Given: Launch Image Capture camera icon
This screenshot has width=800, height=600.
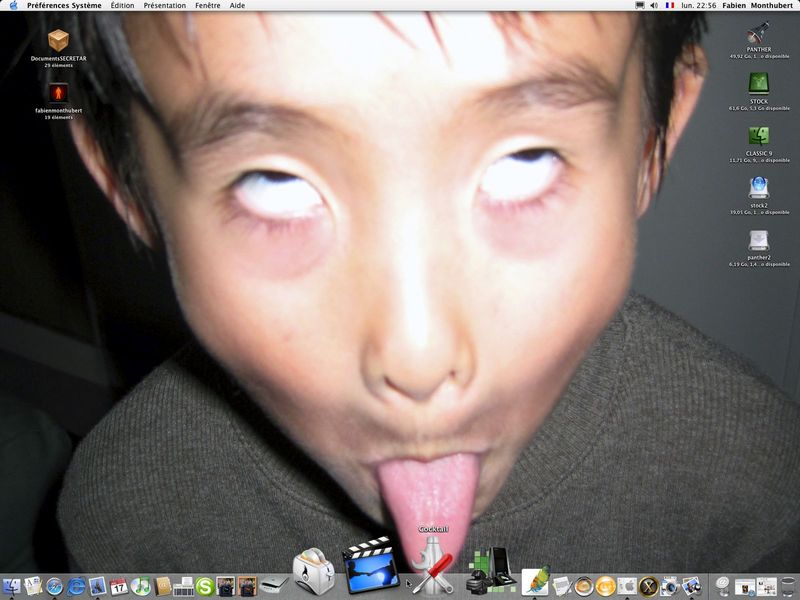Looking at the screenshot, I should (x=670, y=586).
